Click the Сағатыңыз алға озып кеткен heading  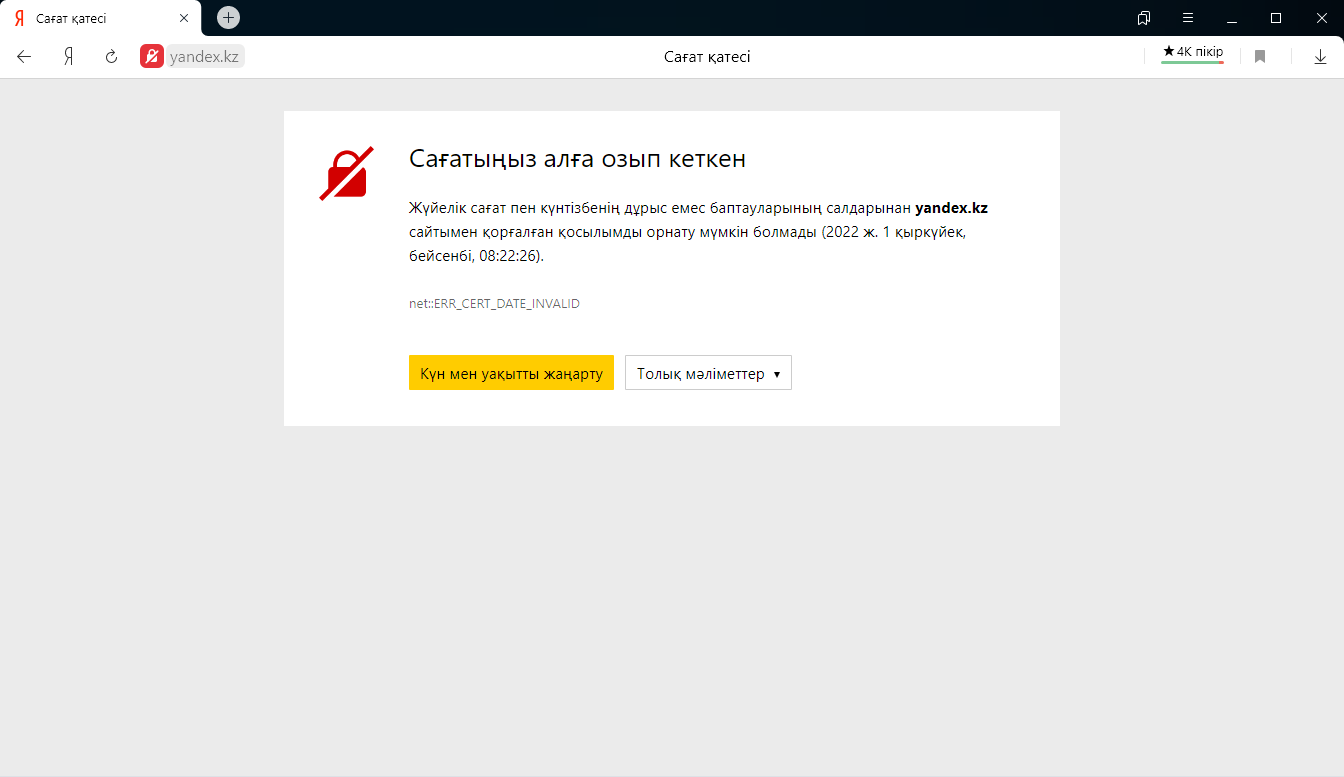(577, 159)
